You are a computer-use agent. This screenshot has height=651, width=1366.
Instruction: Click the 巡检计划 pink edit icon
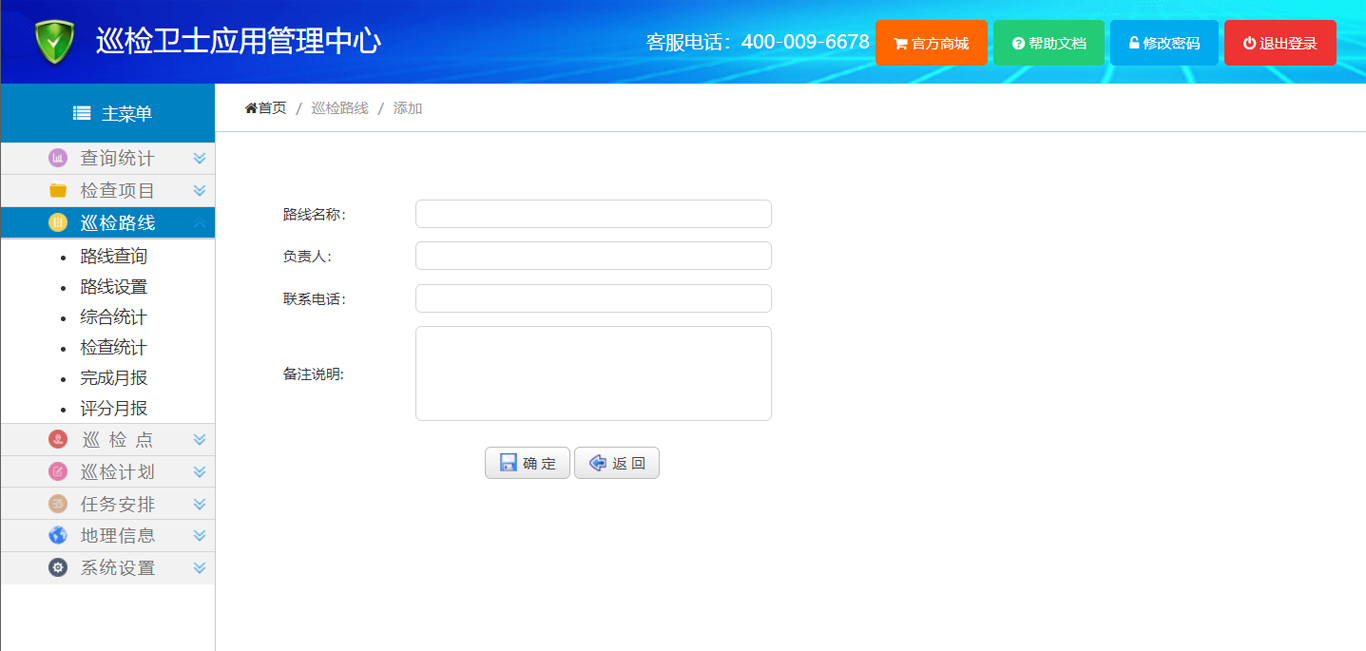pyautogui.click(x=58, y=471)
